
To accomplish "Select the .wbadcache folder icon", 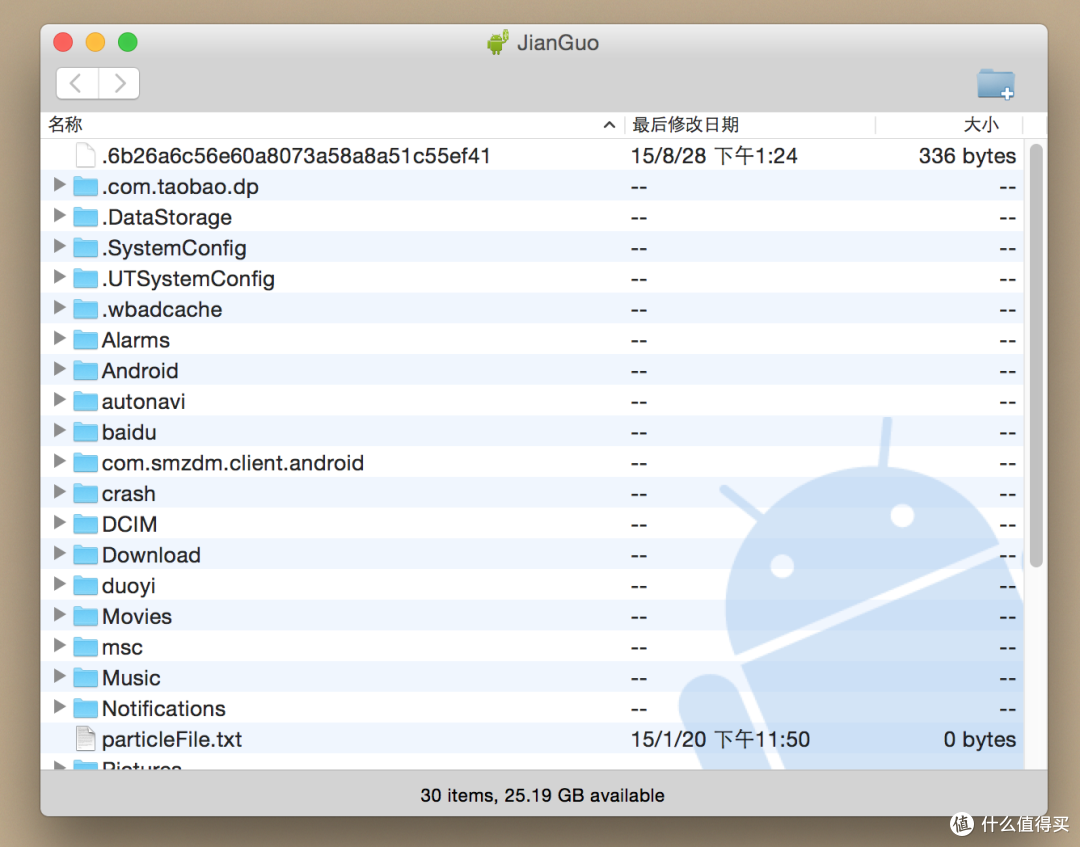I will [85, 309].
